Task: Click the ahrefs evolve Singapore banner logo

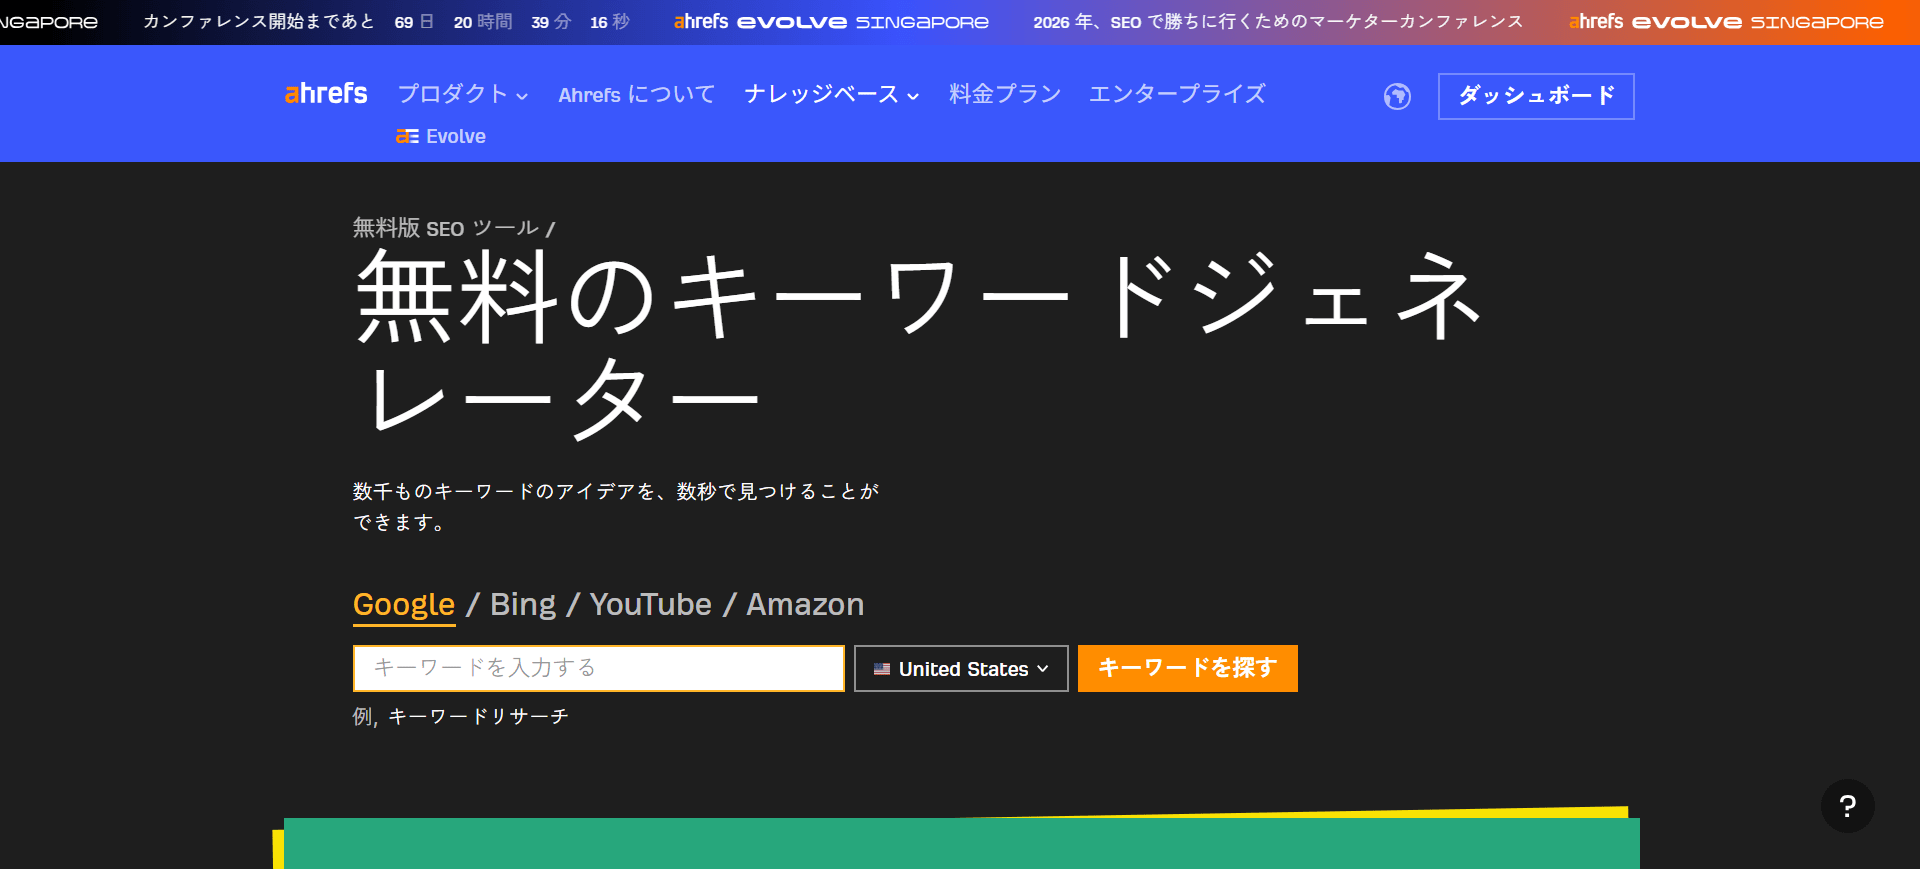Action: (x=831, y=22)
